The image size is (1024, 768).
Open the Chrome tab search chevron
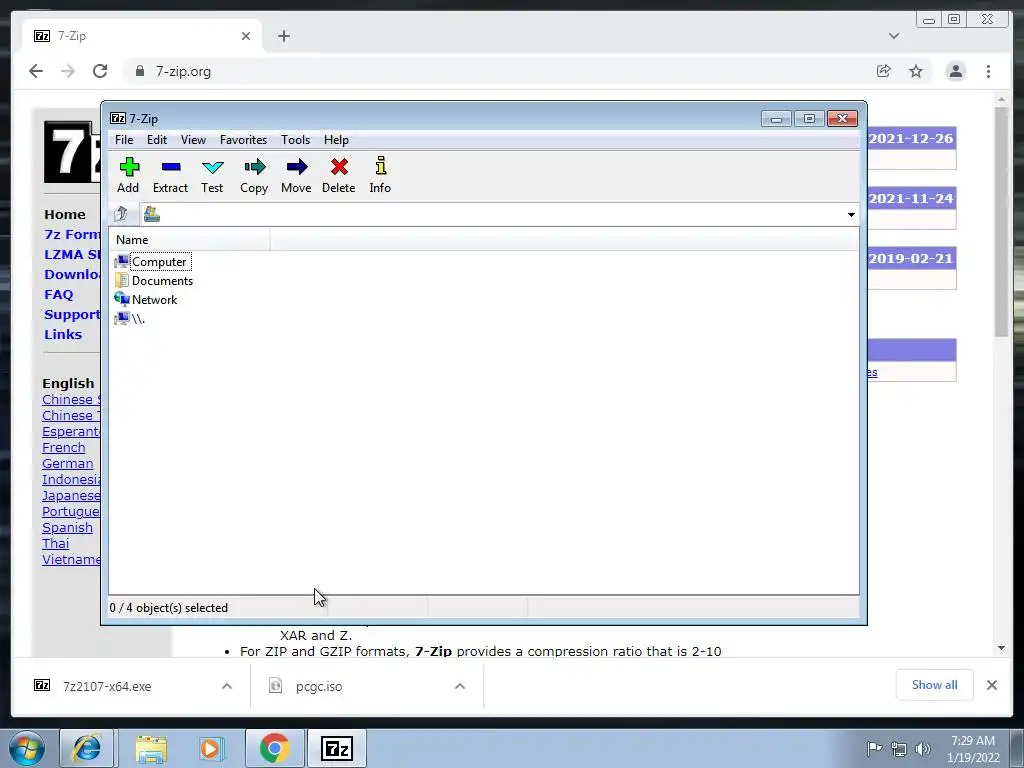click(x=894, y=36)
